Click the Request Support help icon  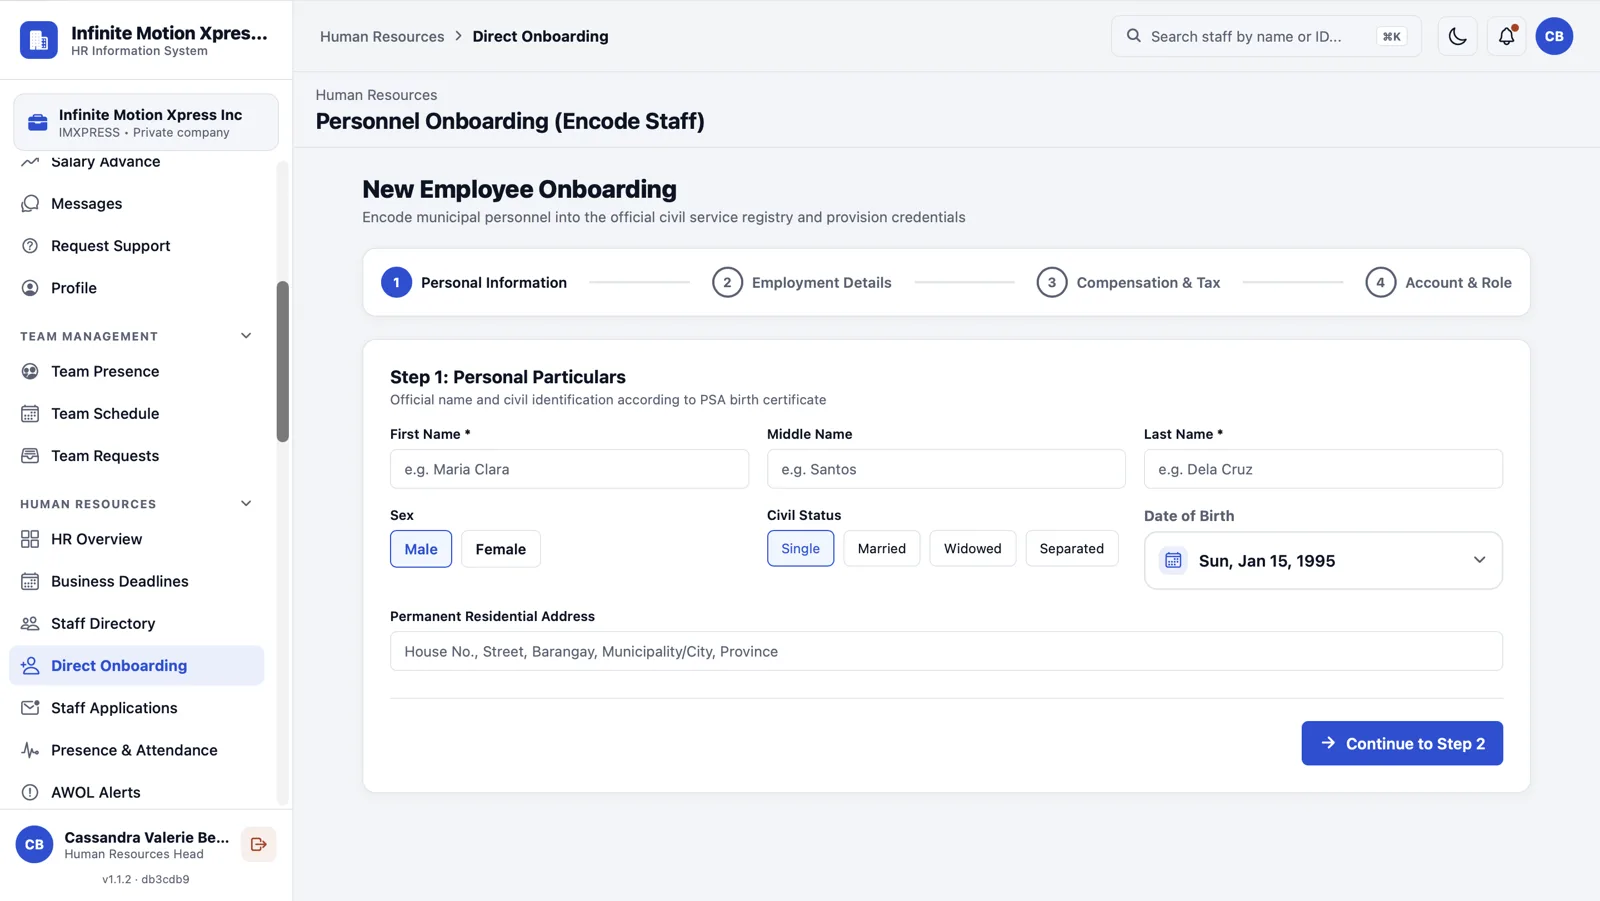30,246
